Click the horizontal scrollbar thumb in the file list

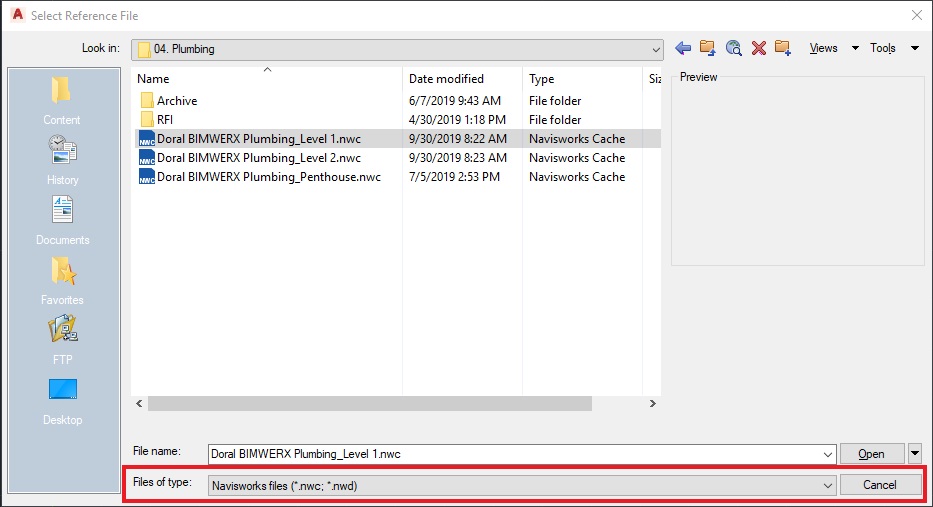370,403
